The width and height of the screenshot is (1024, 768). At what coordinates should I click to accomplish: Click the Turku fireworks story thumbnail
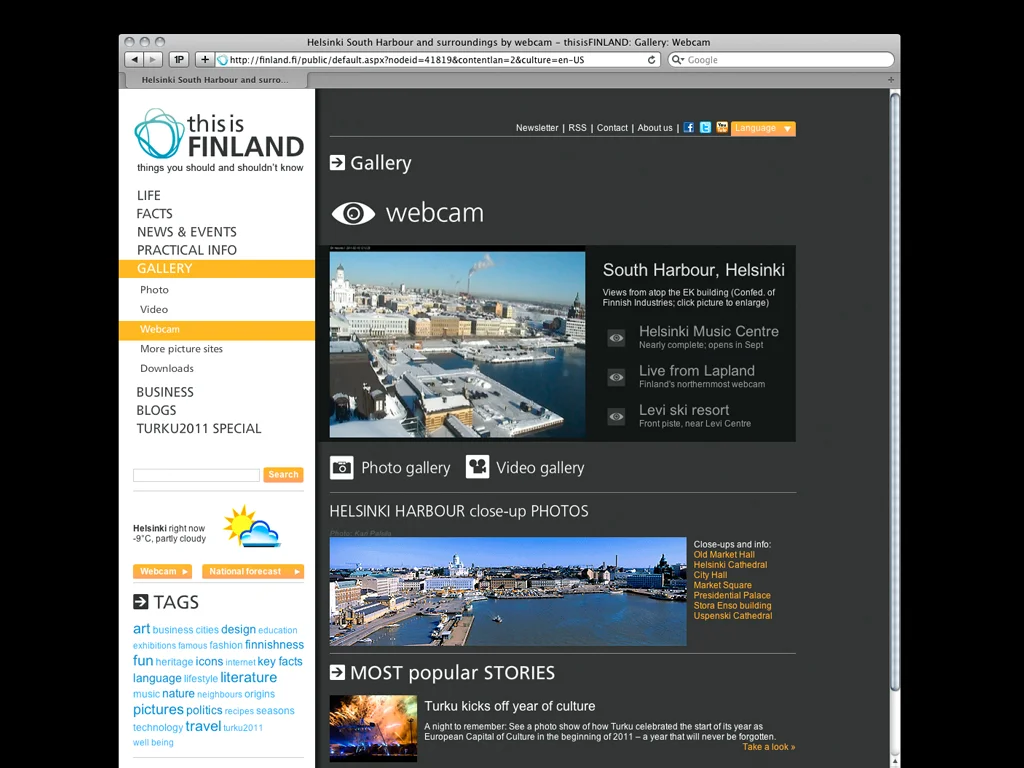click(373, 728)
